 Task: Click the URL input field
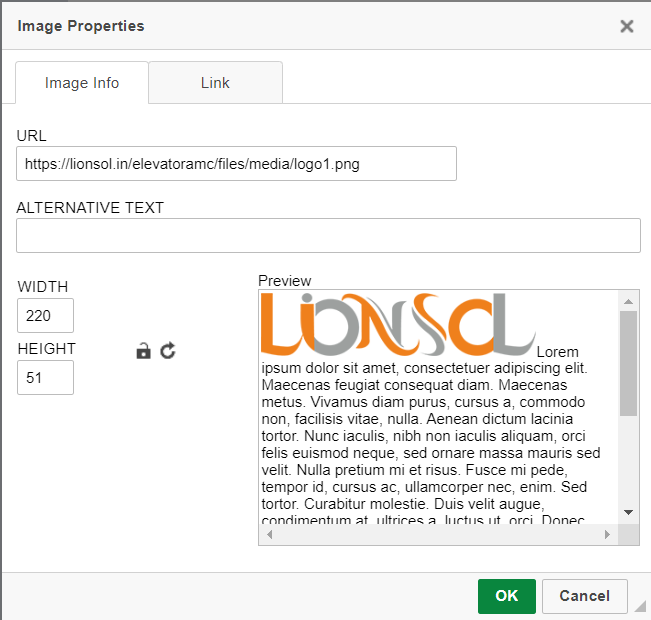236,164
